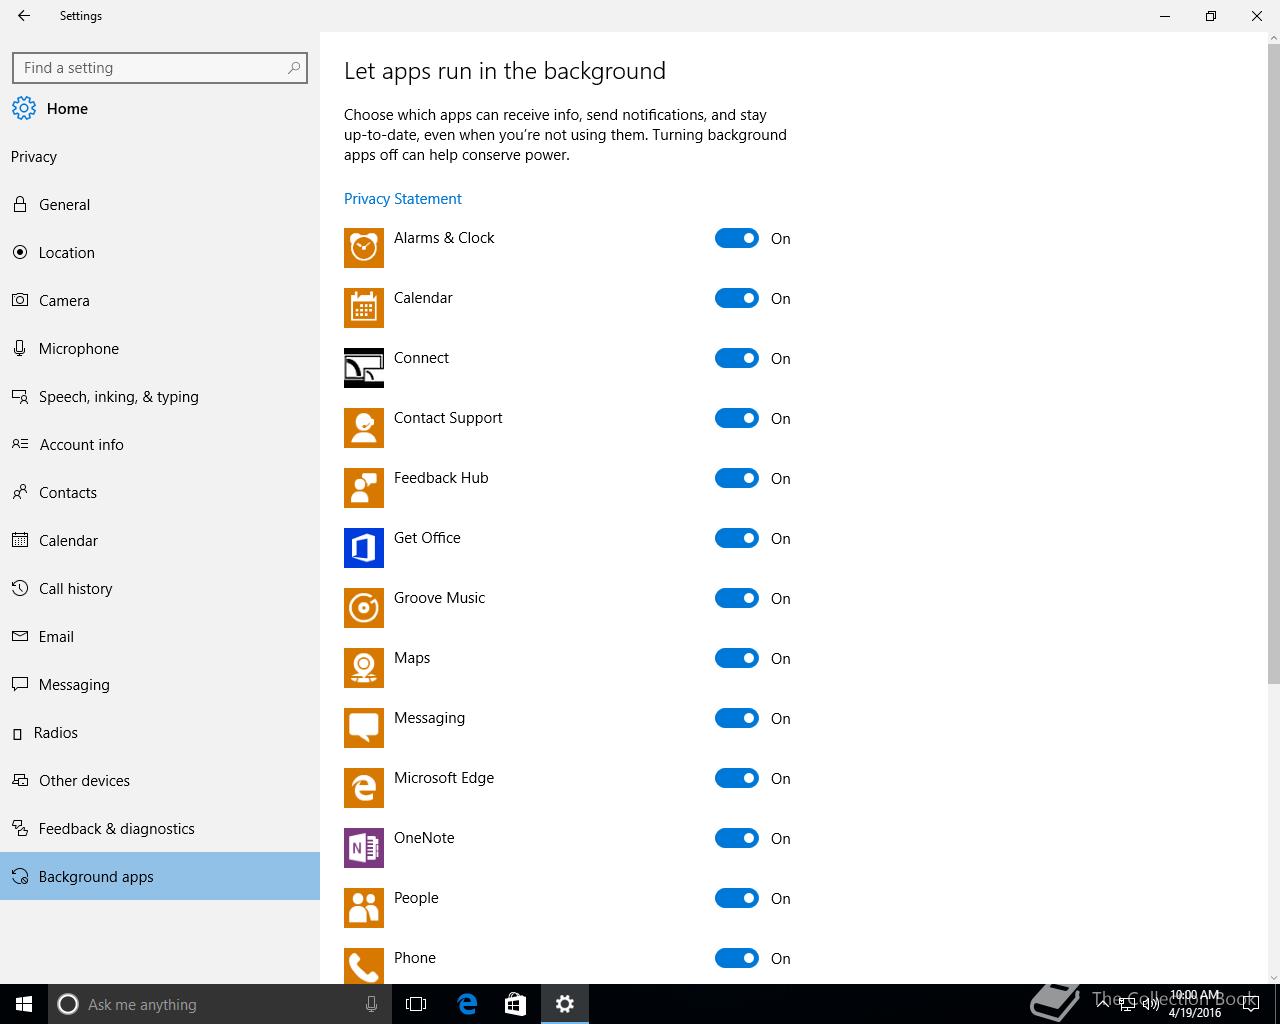The height and width of the screenshot is (1024, 1280).
Task: Turn off Microsoft Edge background toggle
Action: [737, 778]
